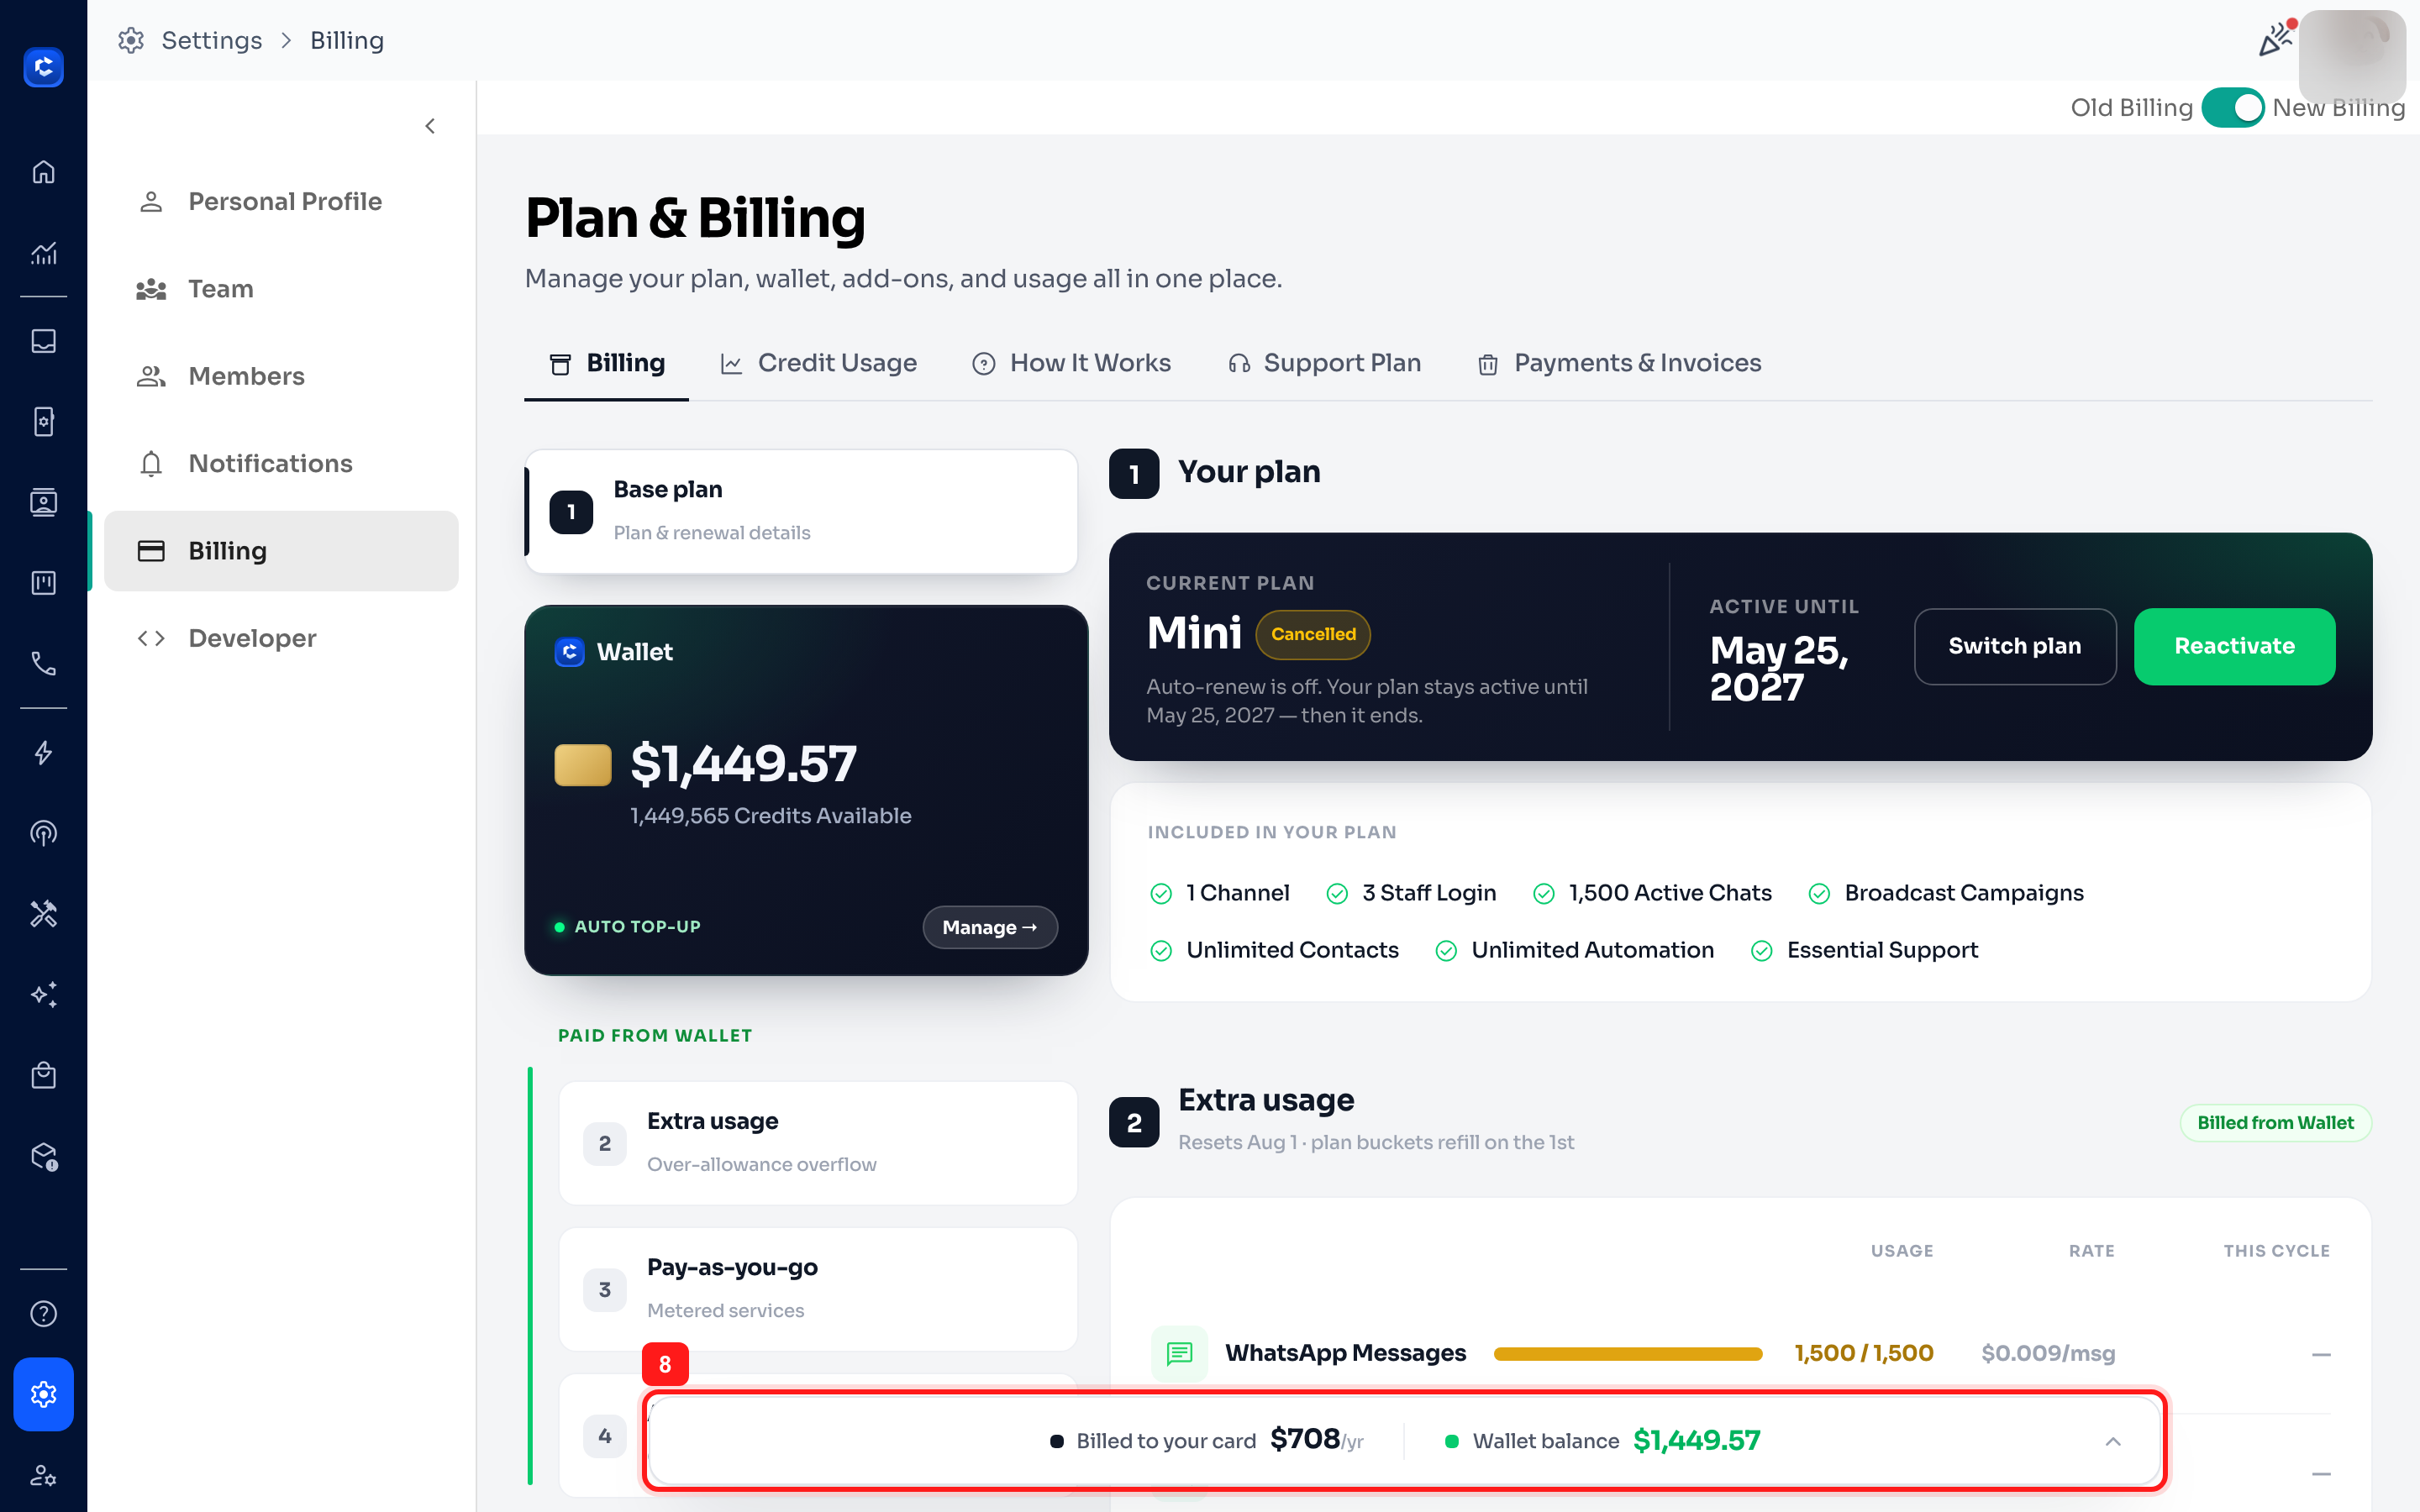2420x1512 pixels.
Task: Click the 'Essential Support' plan feature
Action: [x=1864, y=950]
